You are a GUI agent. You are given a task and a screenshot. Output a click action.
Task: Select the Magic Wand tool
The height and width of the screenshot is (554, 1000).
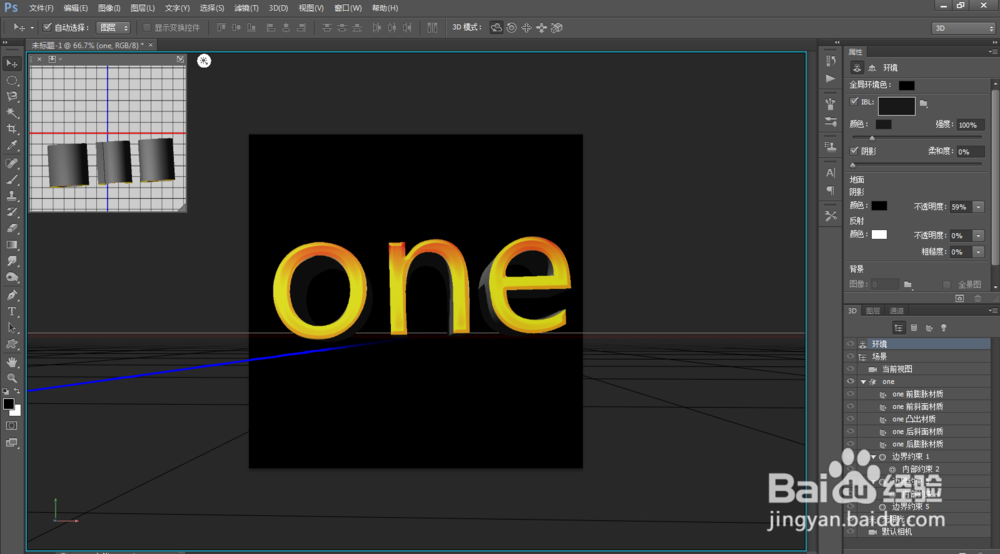pyautogui.click(x=11, y=113)
